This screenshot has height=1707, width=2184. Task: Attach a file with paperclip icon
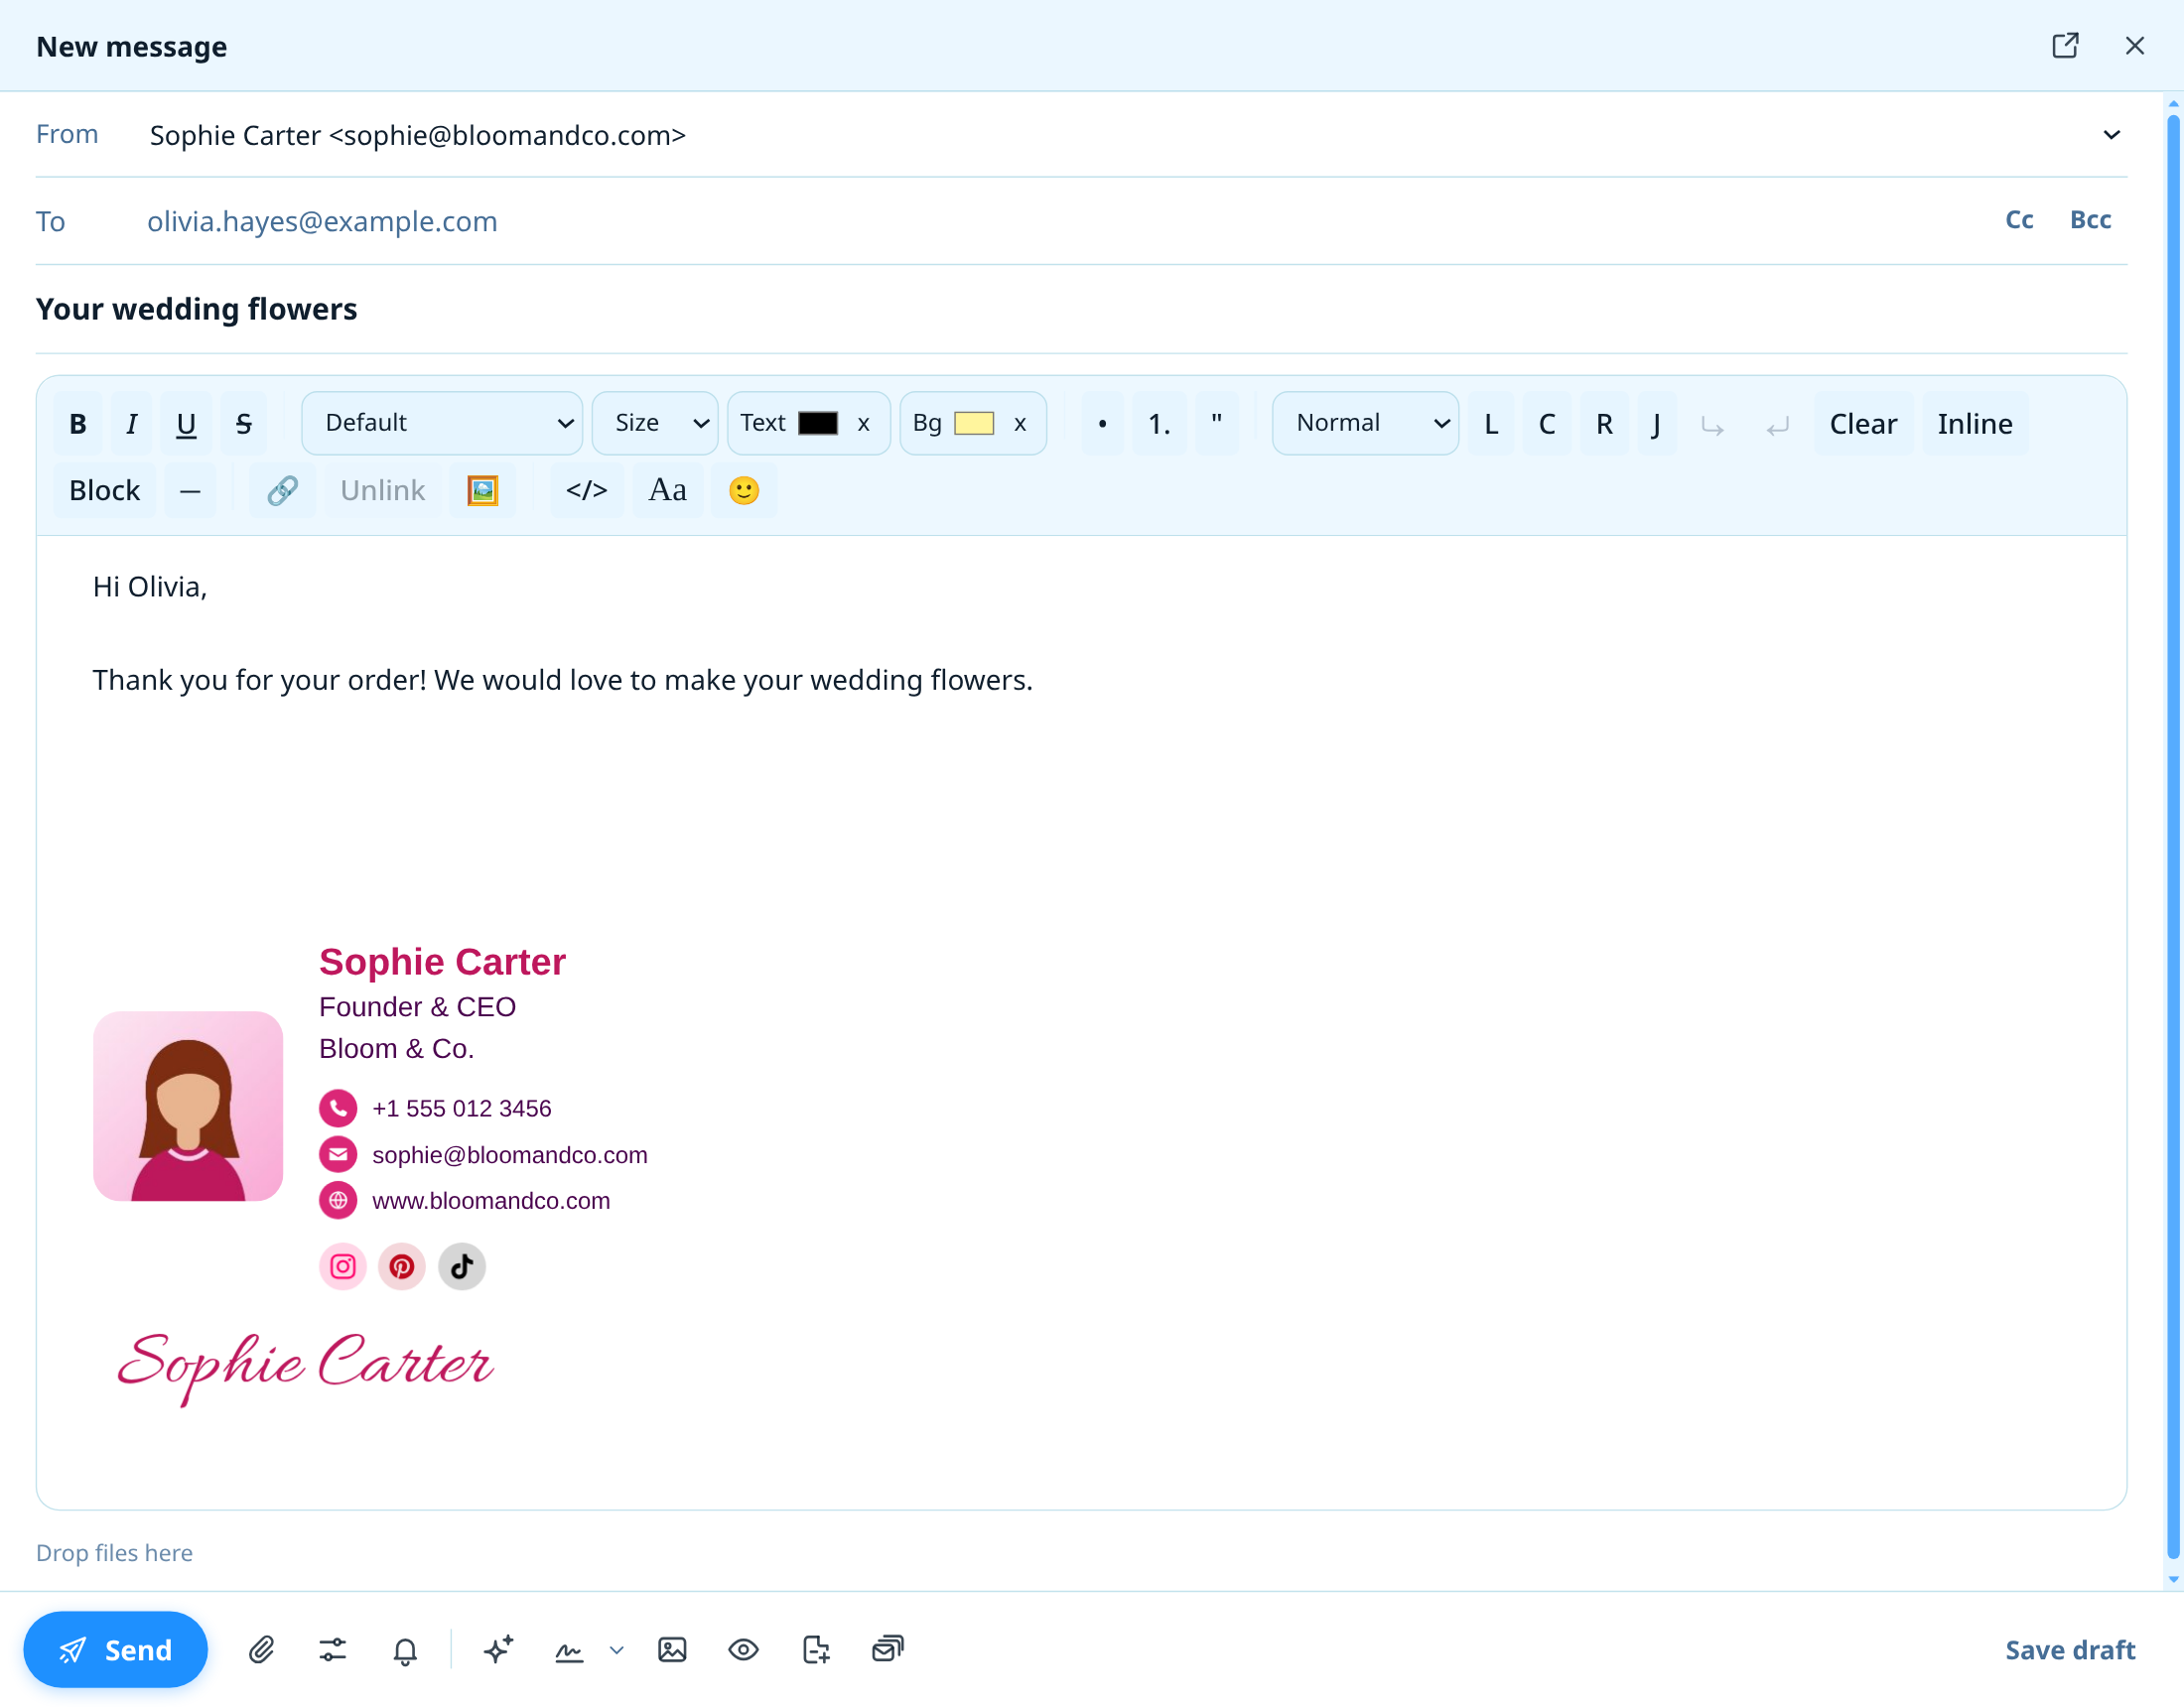coord(261,1649)
